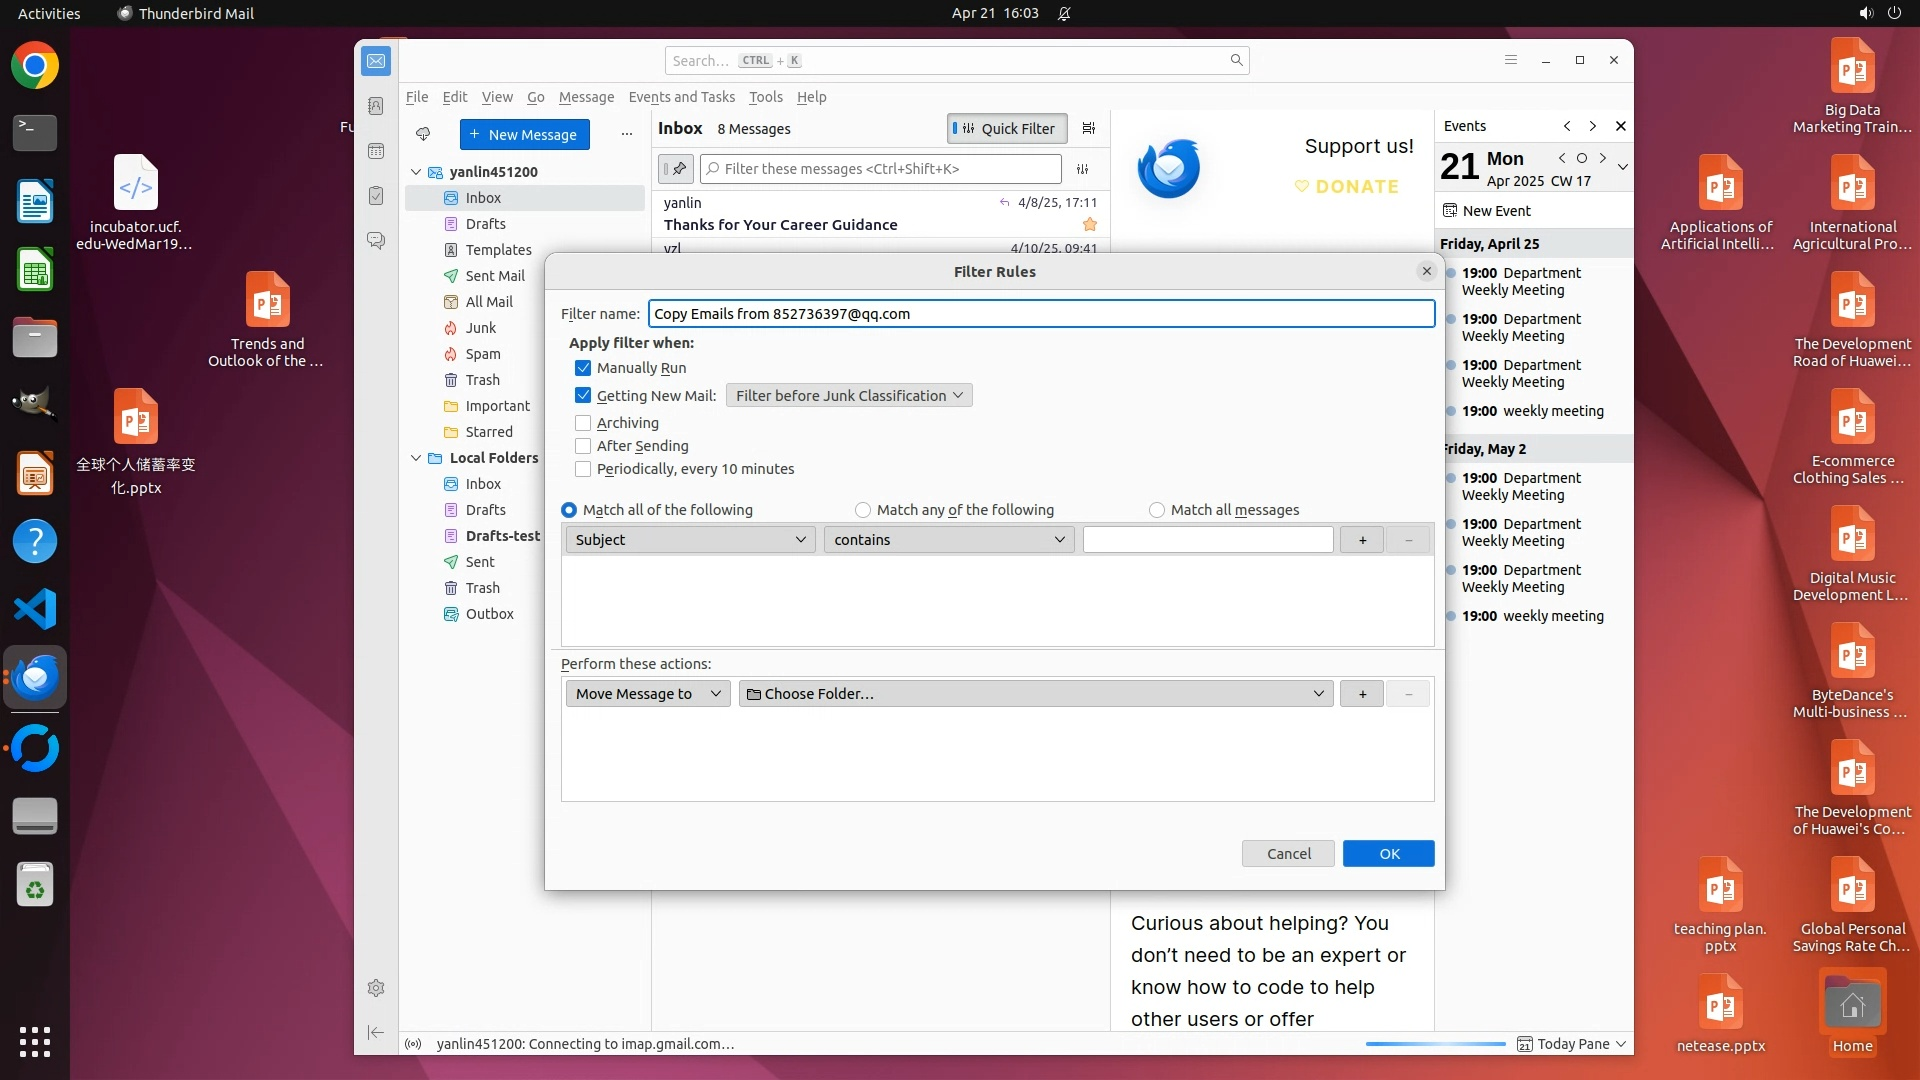Open the Events and Tasks menu
The width and height of the screenshot is (1920, 1080).
[681, 97]
